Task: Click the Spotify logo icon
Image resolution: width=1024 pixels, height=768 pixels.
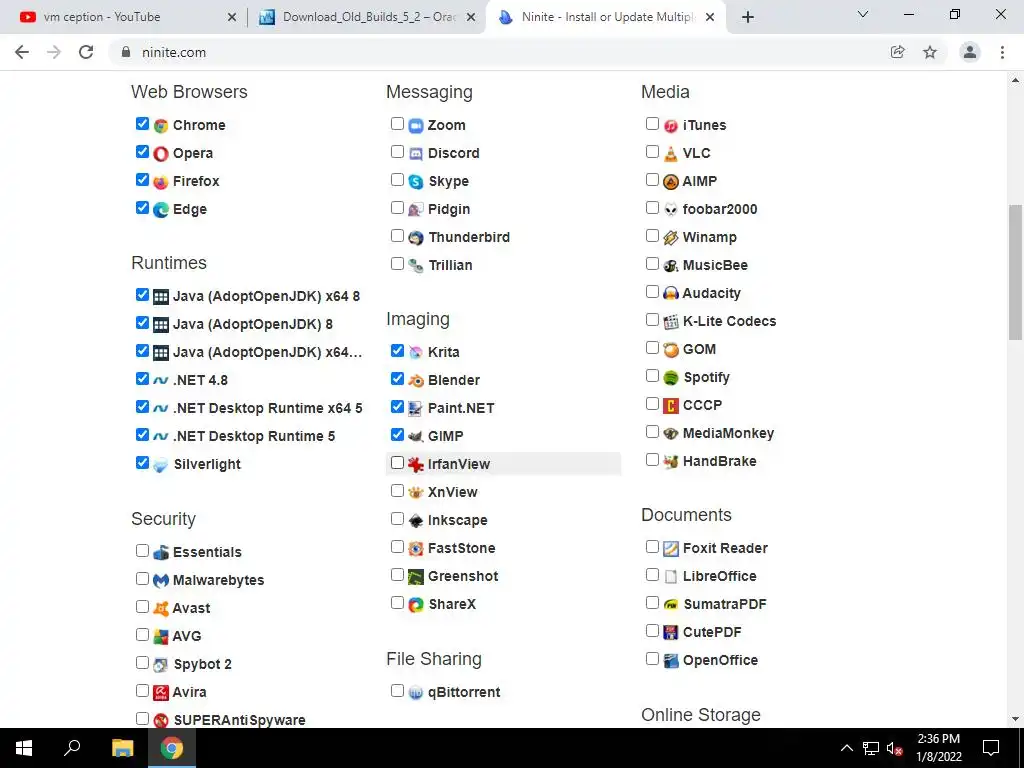Action: (x=671, y=377)
